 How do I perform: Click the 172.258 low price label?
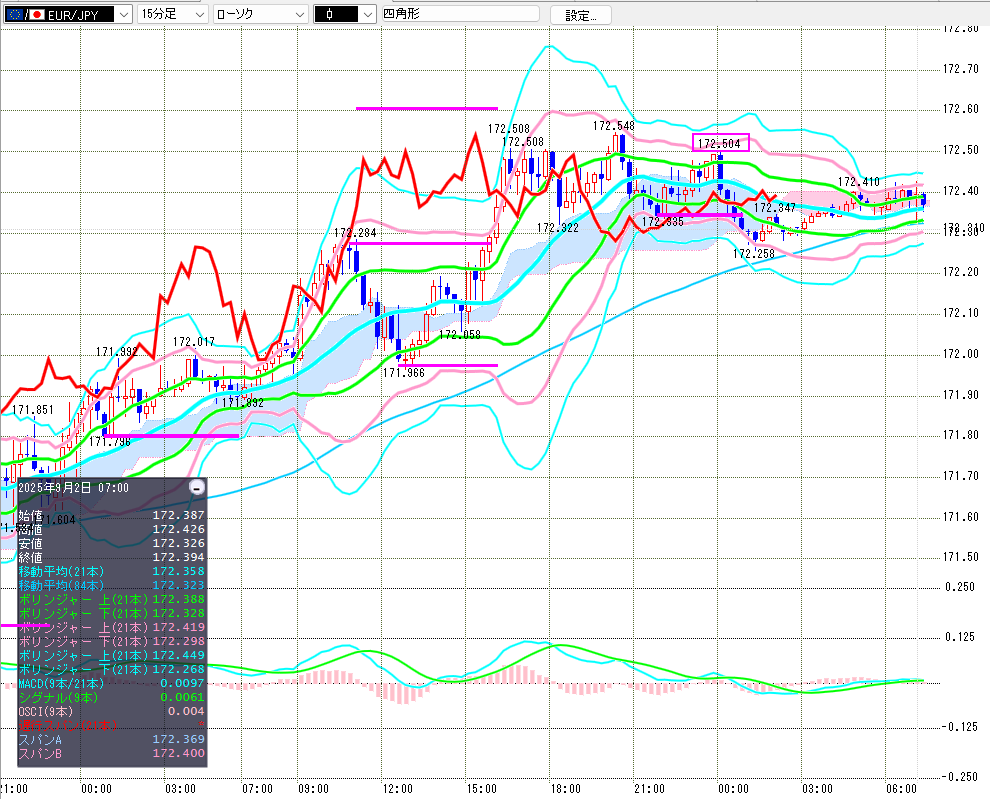tap(753, 253)
